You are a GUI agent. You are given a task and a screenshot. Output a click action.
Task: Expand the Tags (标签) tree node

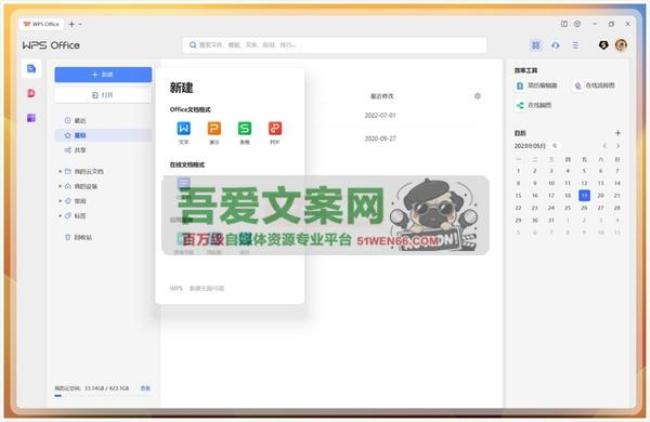pos(60,216)
